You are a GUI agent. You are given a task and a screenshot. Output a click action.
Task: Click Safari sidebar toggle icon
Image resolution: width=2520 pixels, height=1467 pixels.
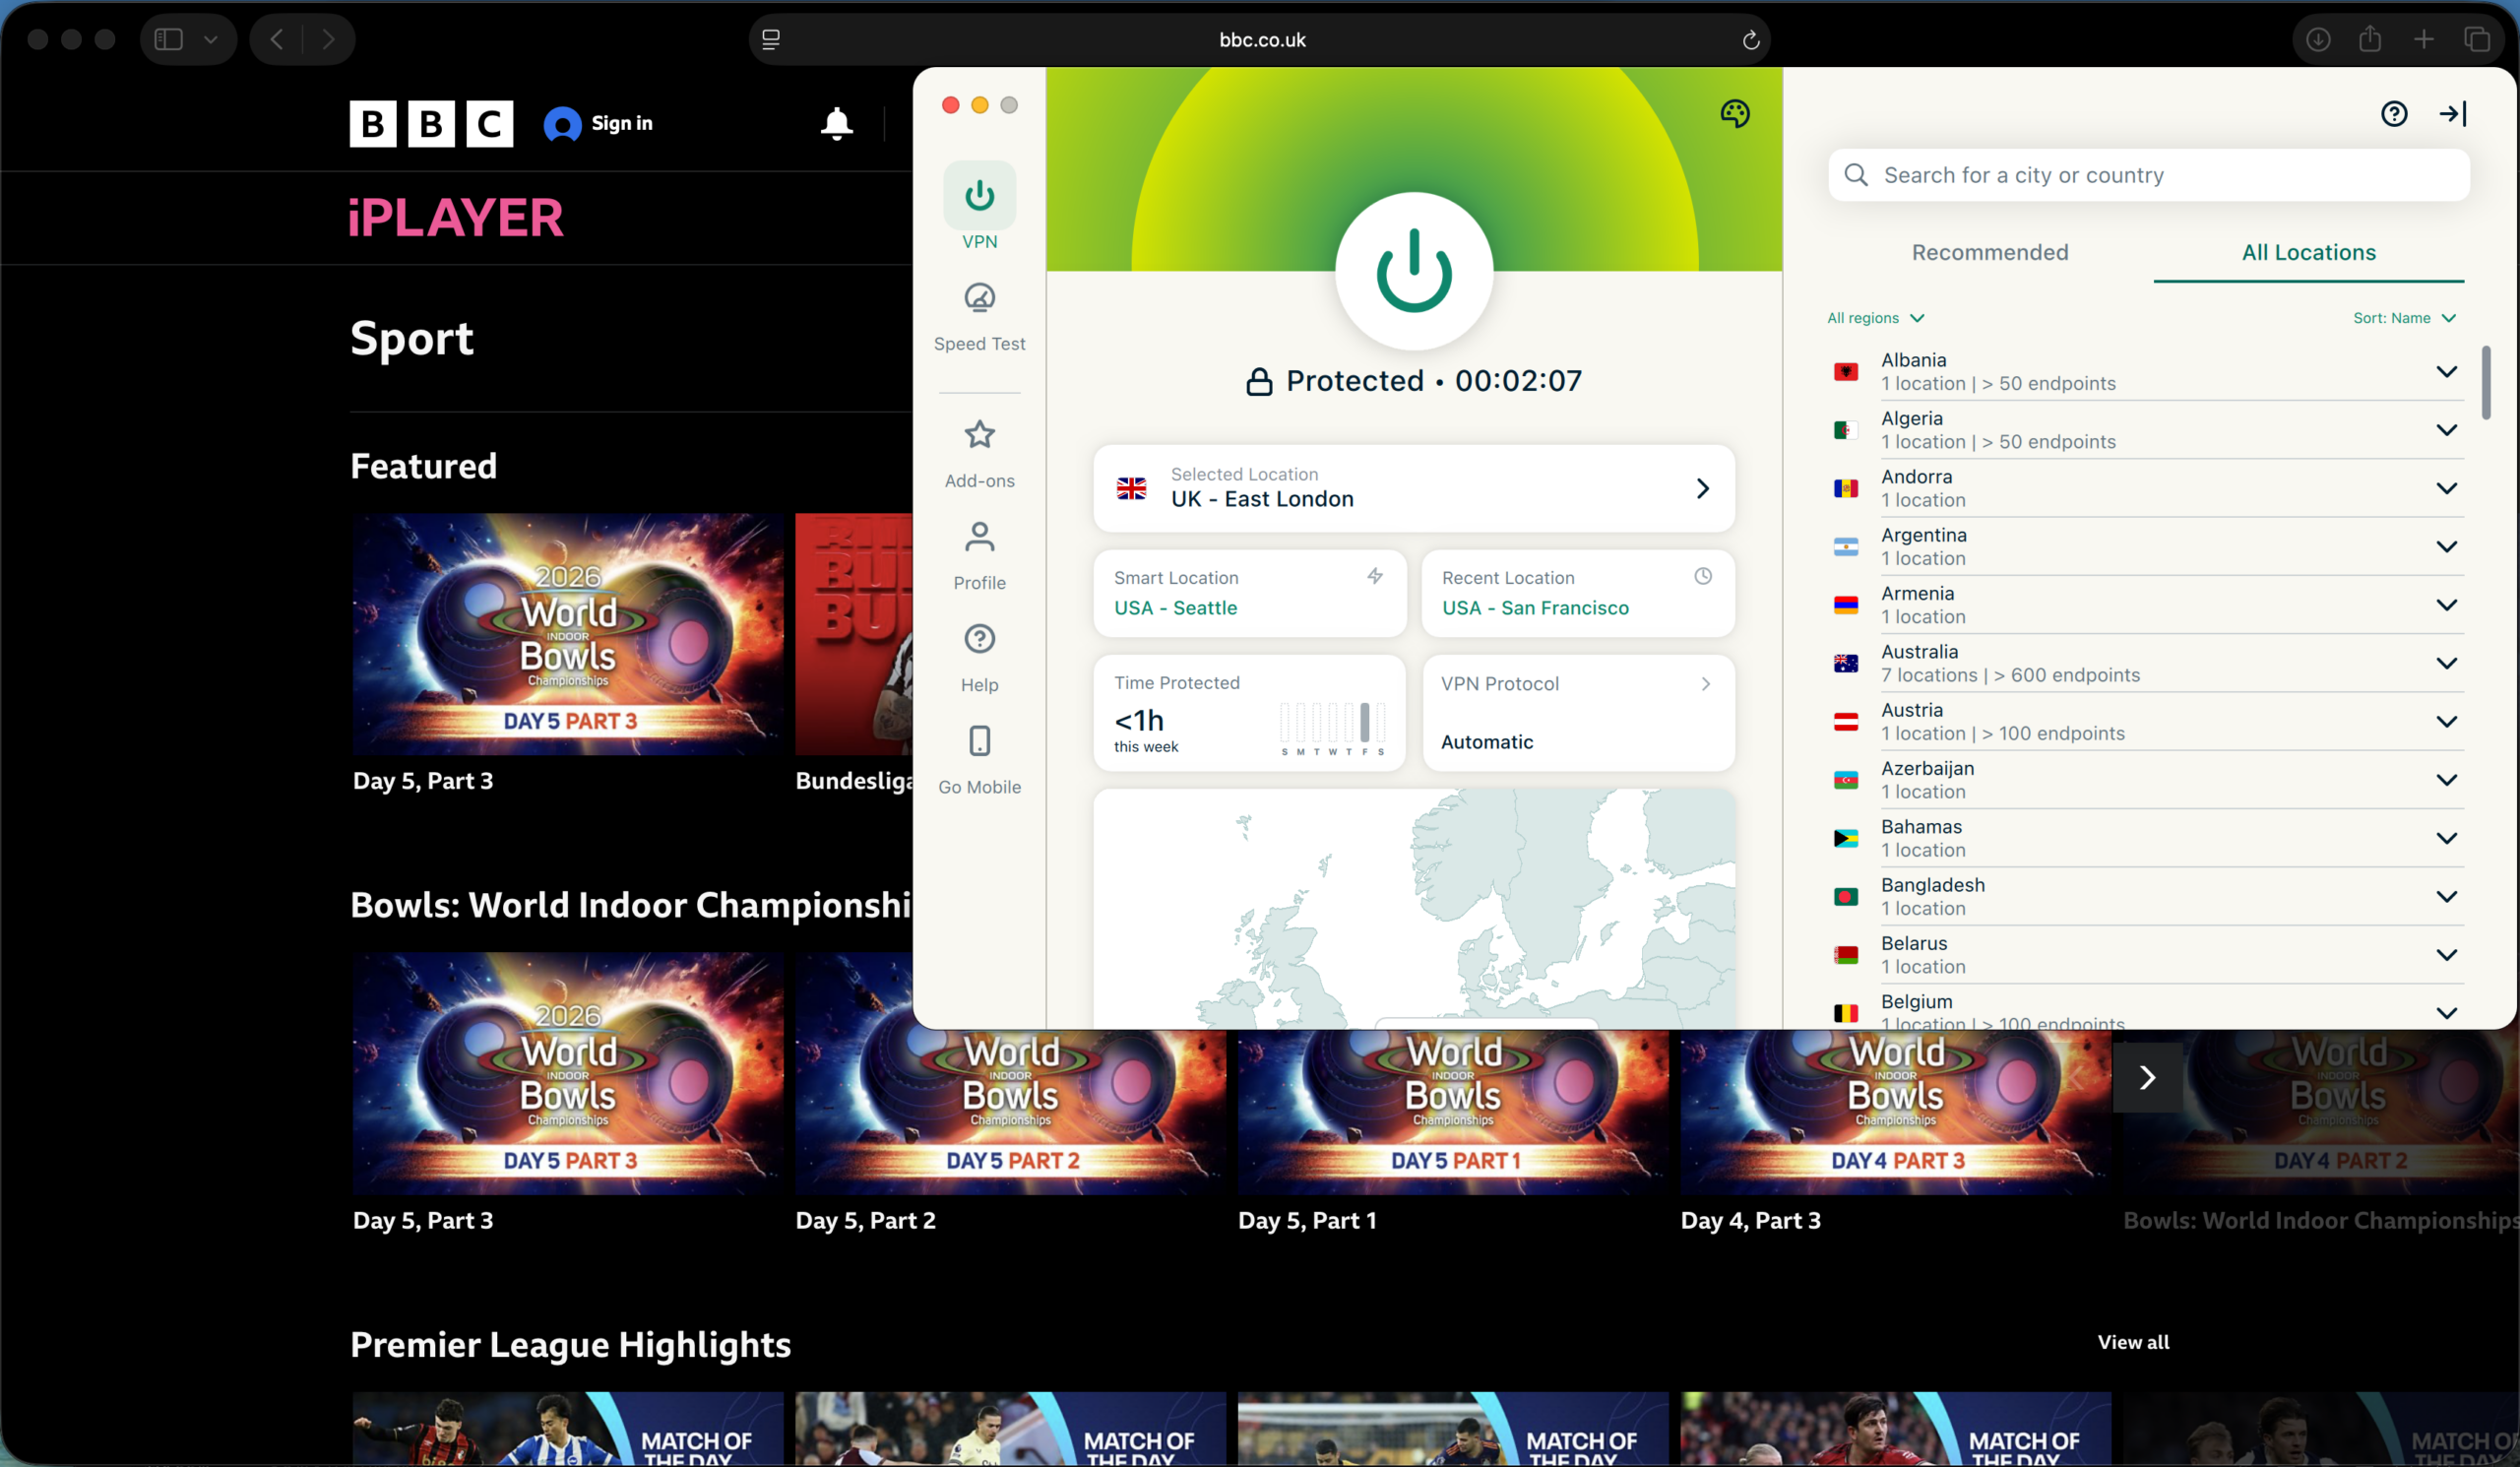pos(168,39)
